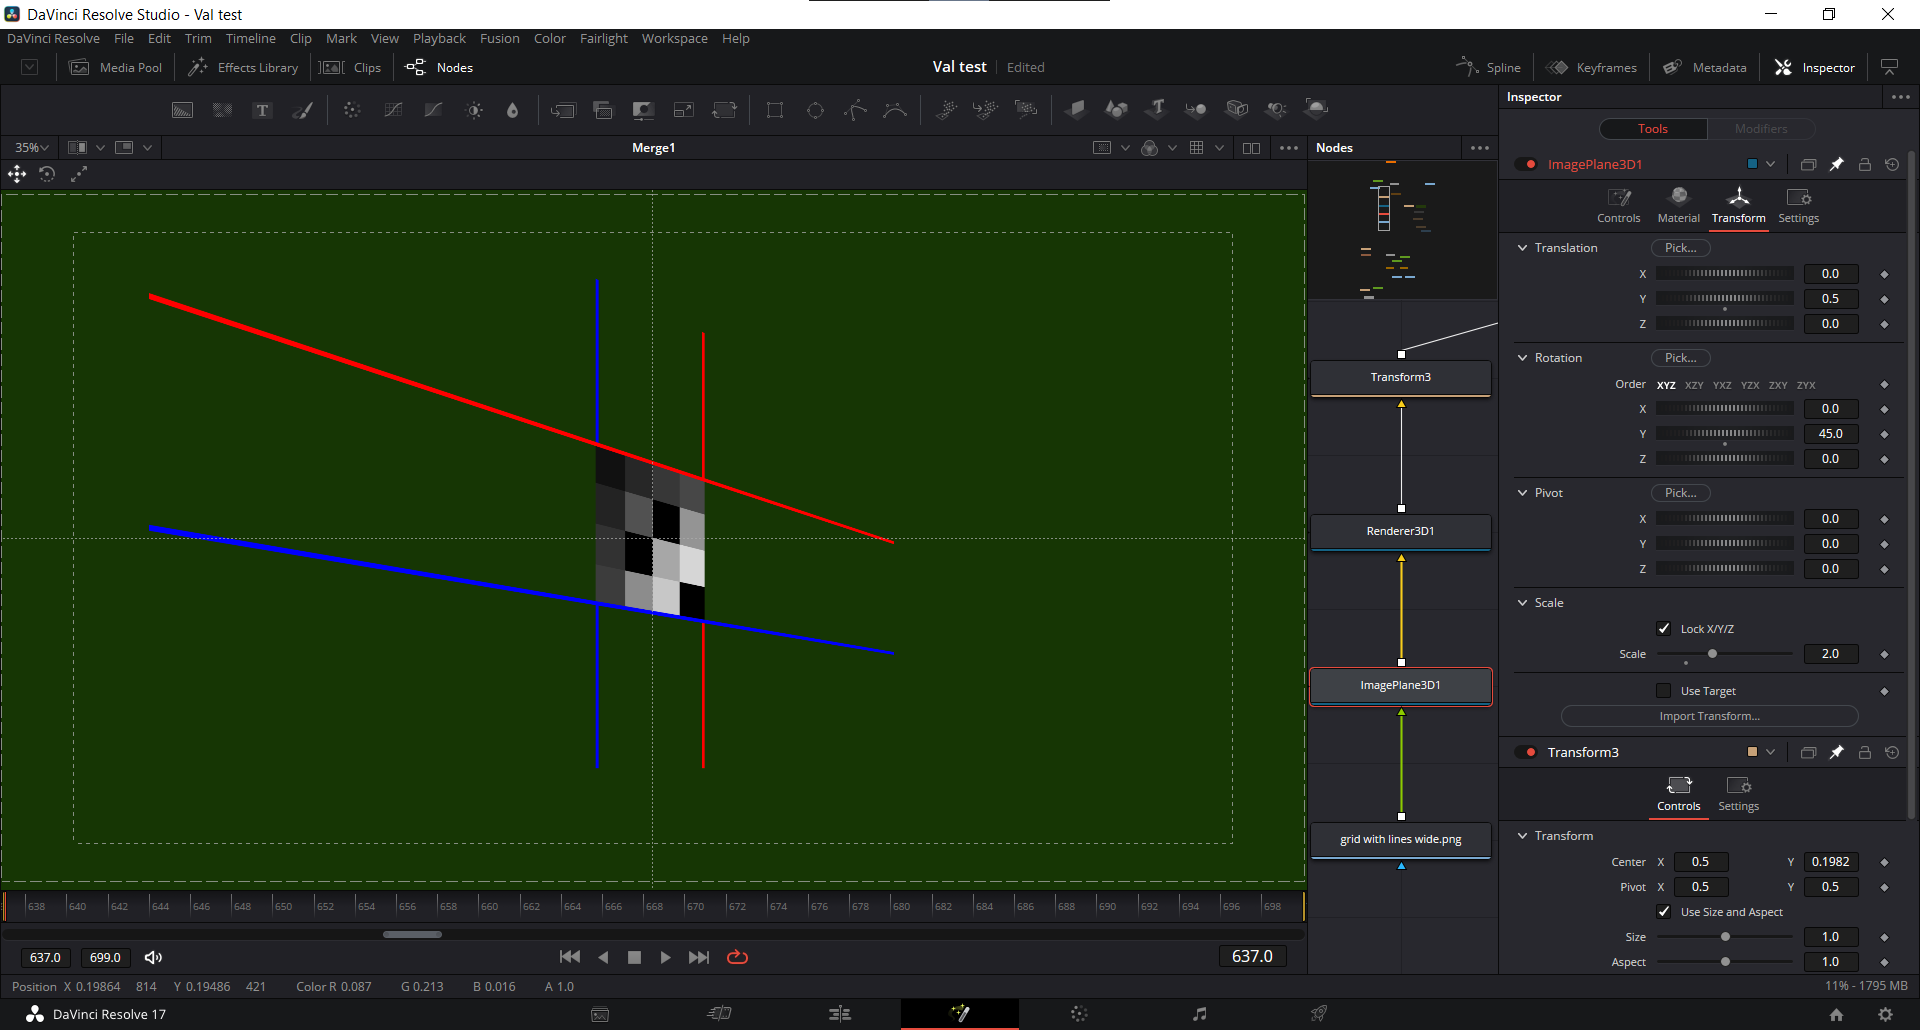
Task: Switch to ImagePlane3D1 Settings tab
Action: [1798, 206]
